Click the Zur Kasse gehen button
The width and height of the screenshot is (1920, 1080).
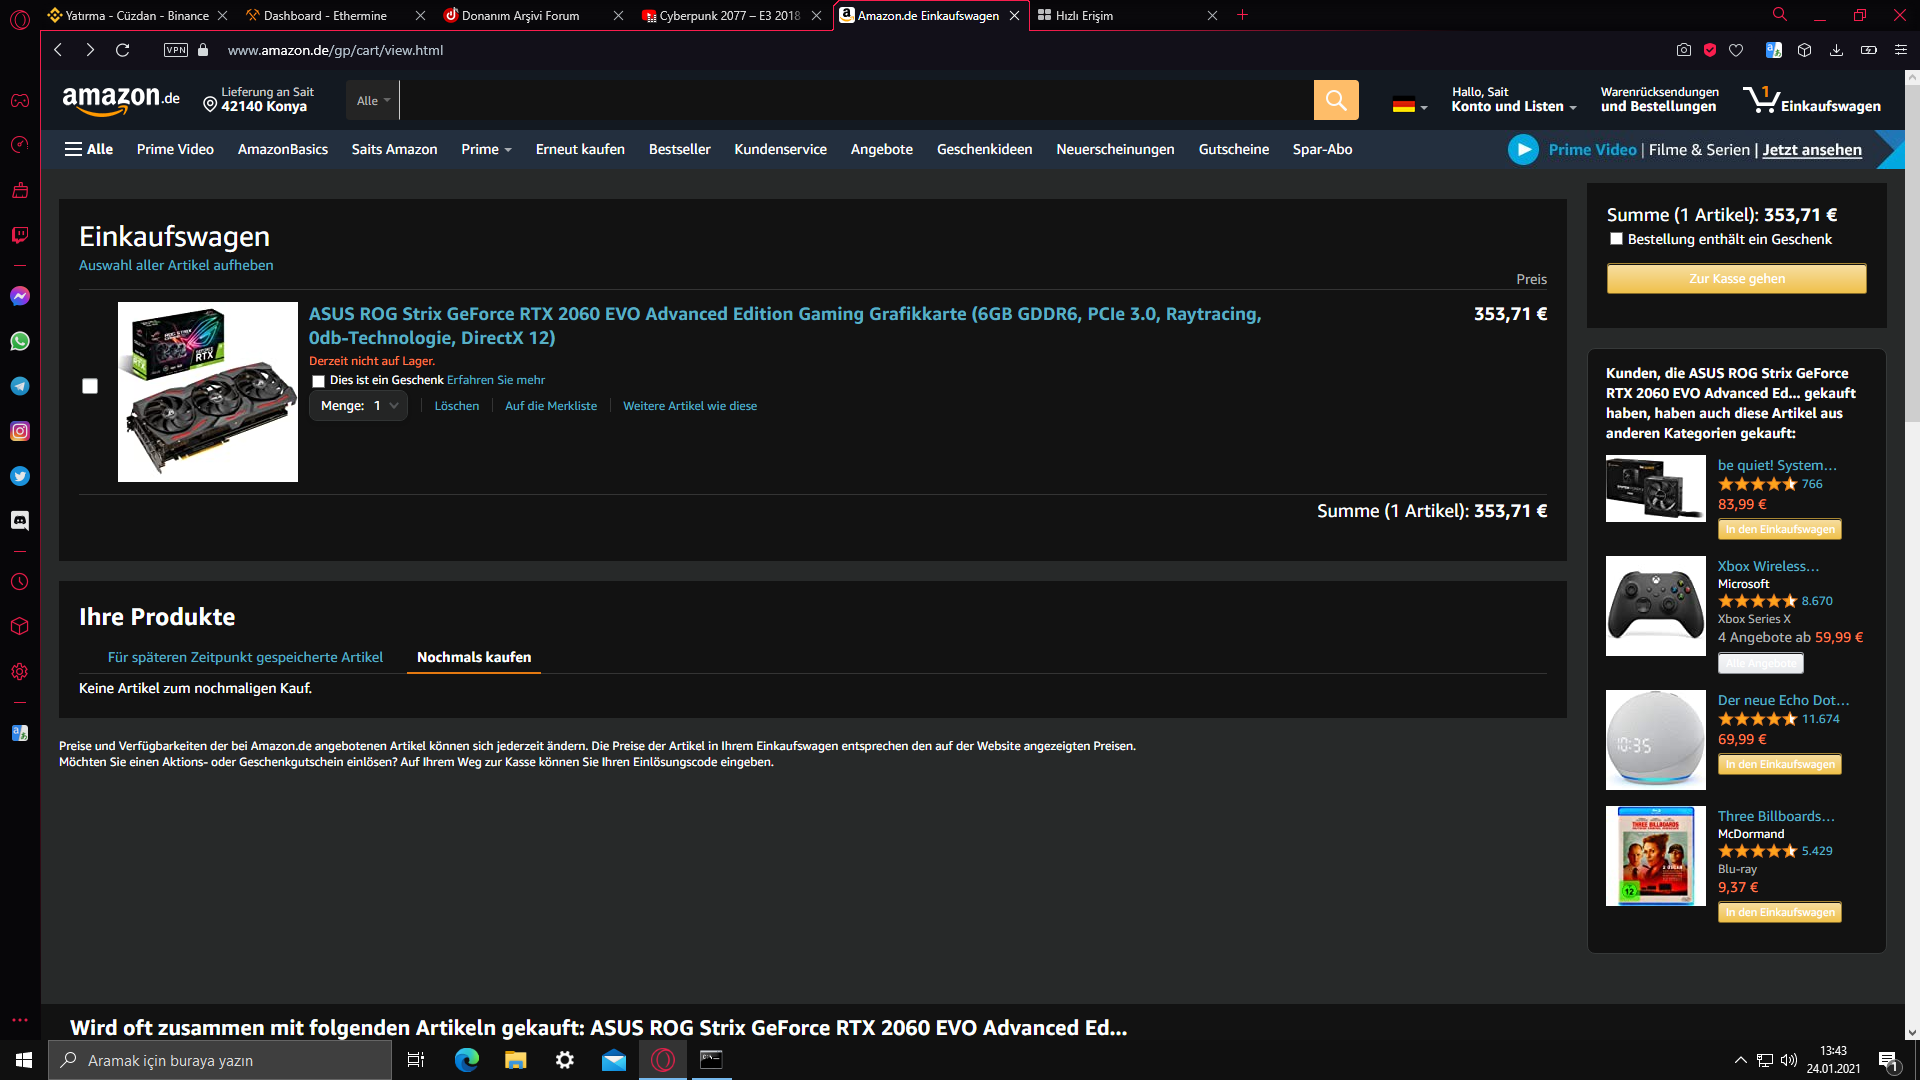1736,278
